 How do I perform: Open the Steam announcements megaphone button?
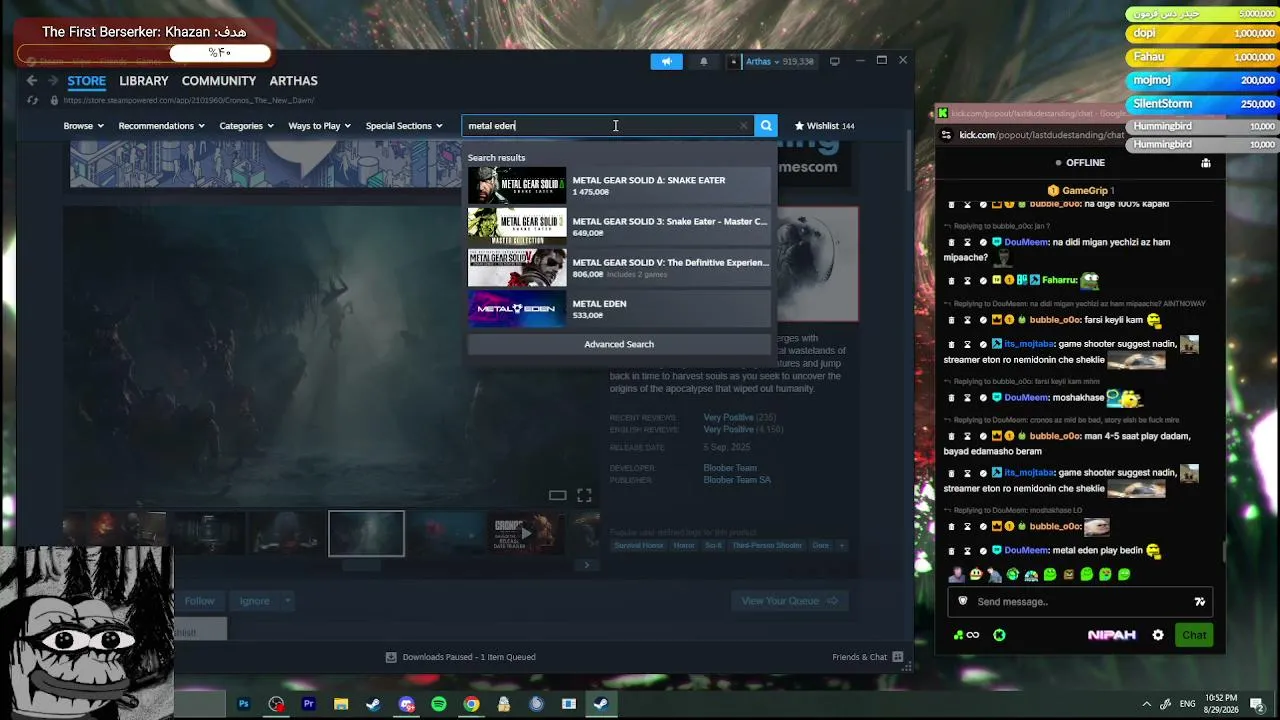(666, 61)
